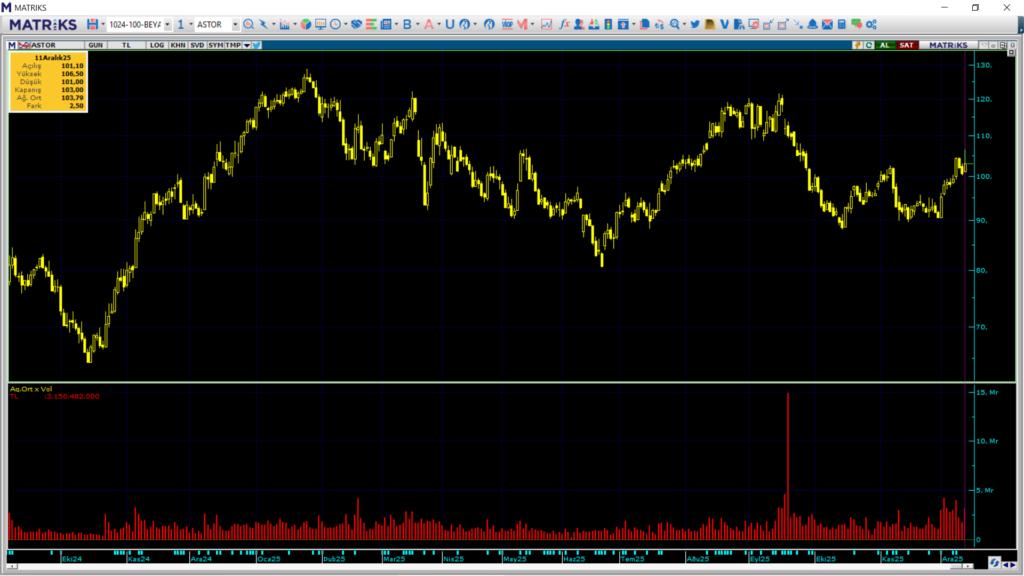Click the clock icon in toolbar
This screenshot has width=1024, height=576.
coord(335,24)
